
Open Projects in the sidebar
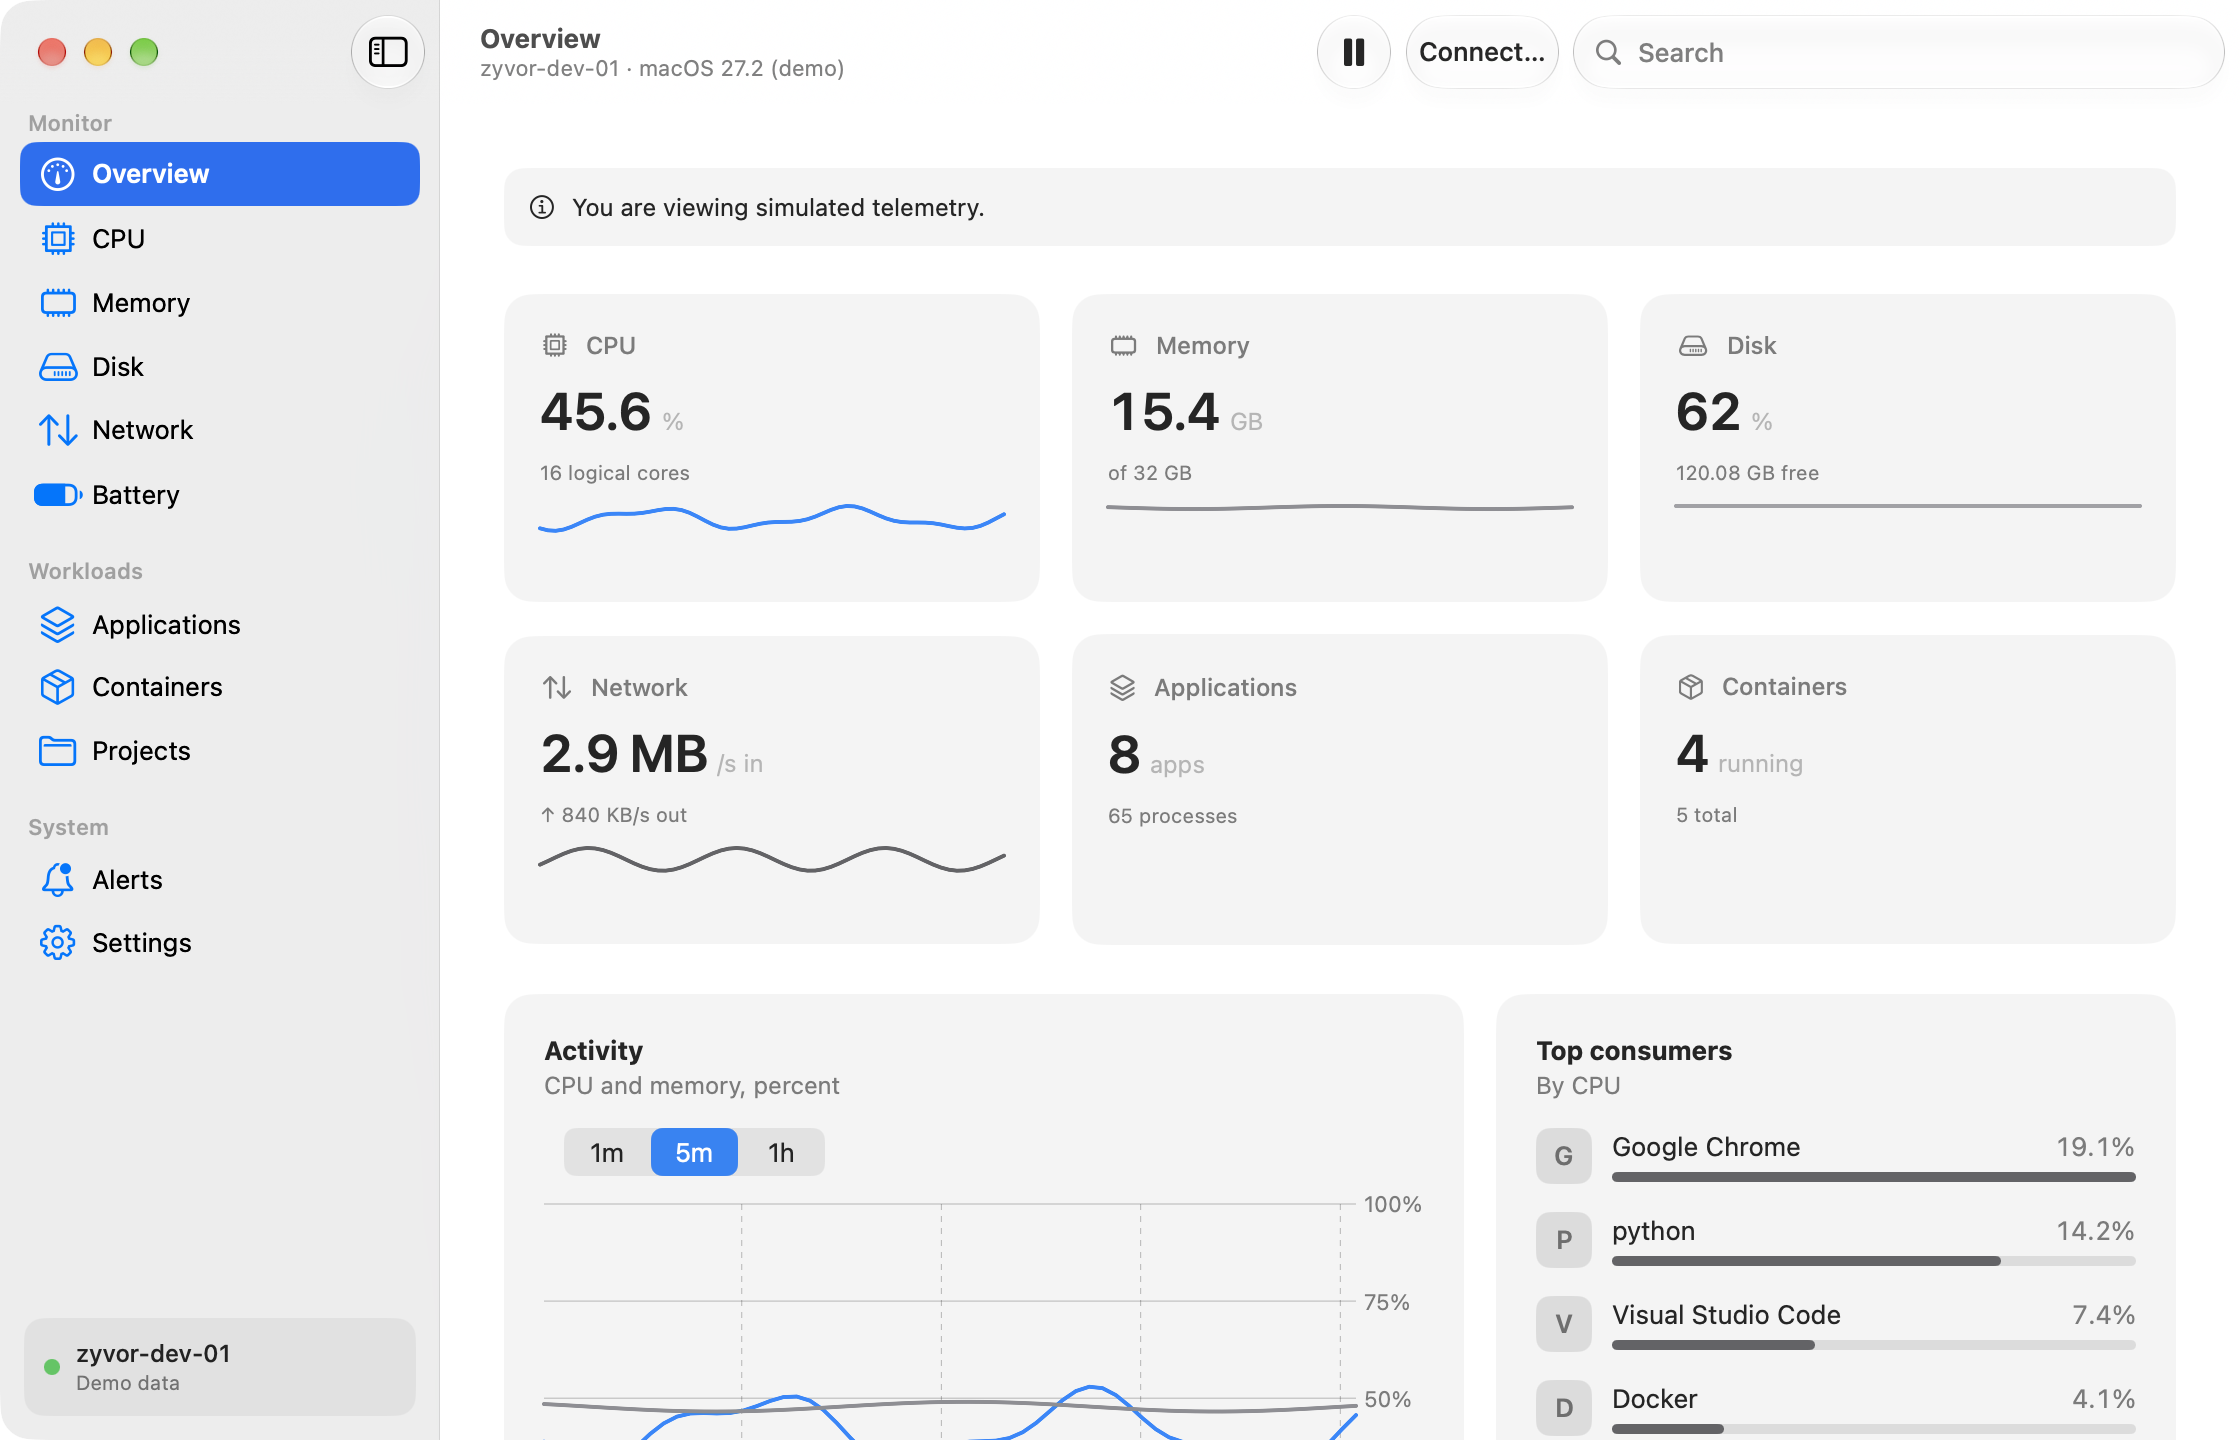tap(220, 751)
